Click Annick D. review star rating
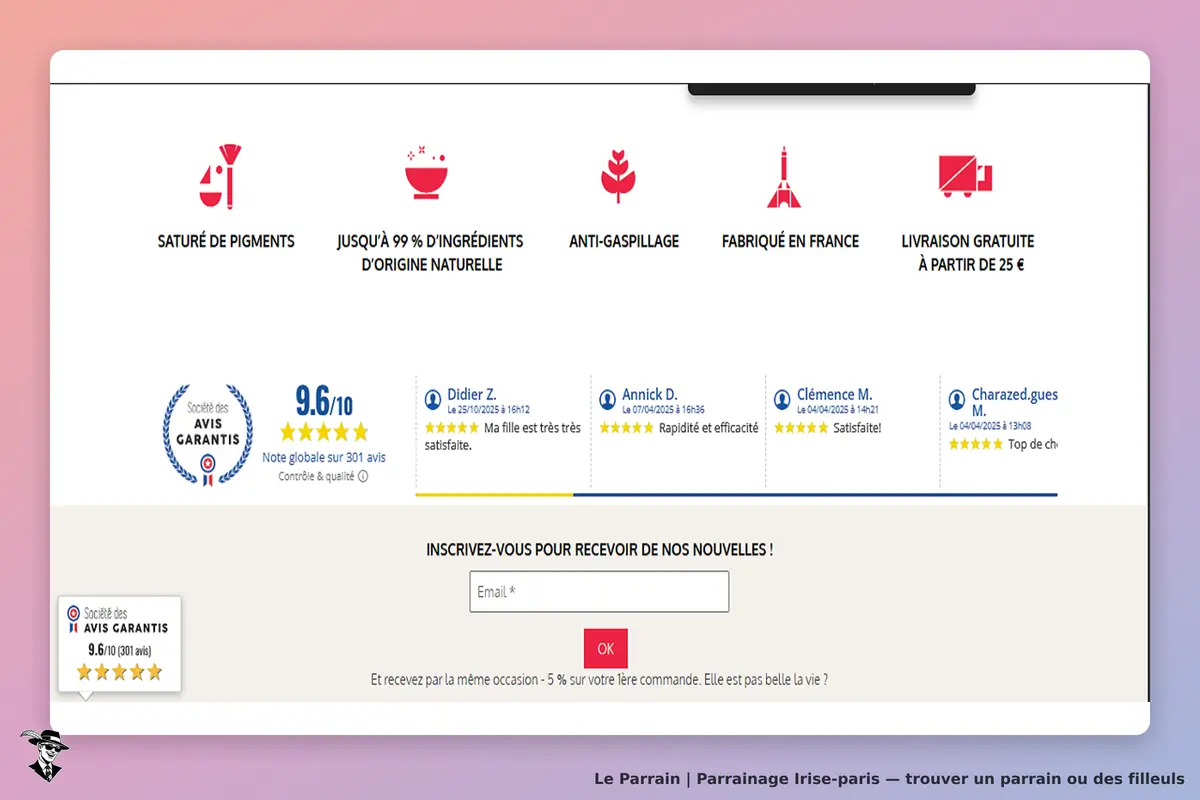Image resolution: width=1200 pixels, height=800 pixels. (626, 428)
